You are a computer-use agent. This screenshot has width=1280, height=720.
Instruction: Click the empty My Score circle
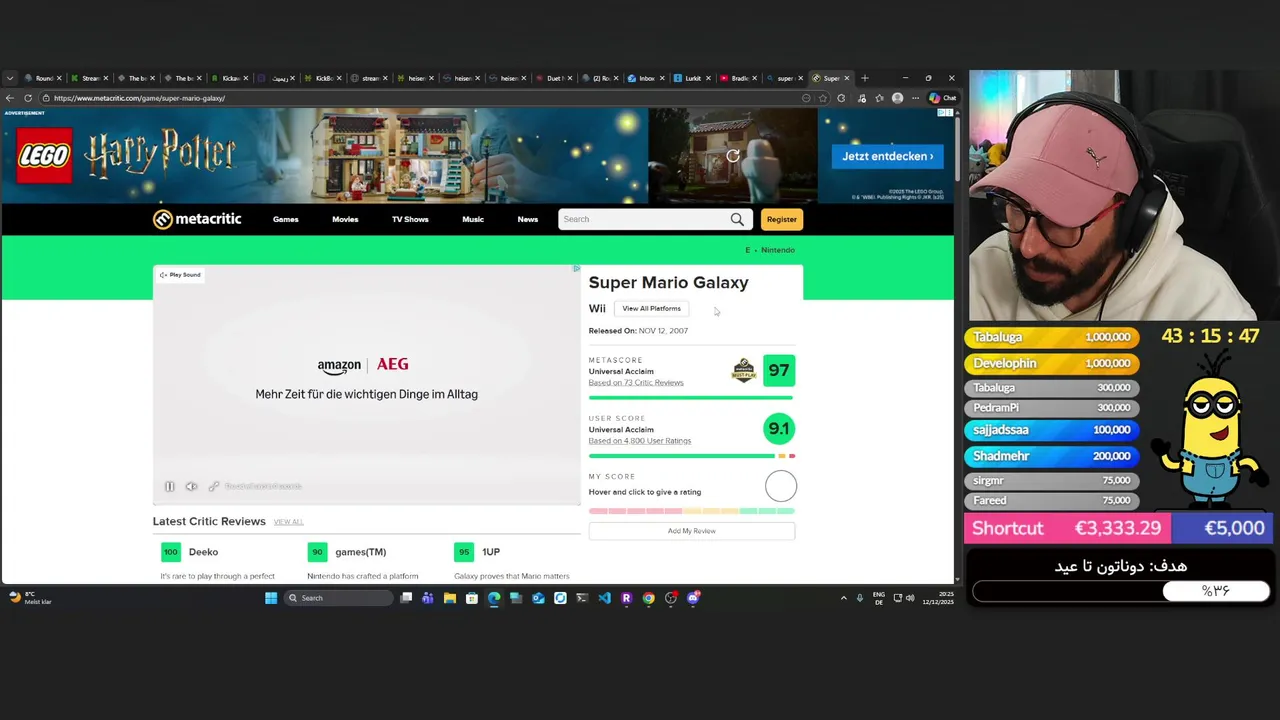point(781,486)
